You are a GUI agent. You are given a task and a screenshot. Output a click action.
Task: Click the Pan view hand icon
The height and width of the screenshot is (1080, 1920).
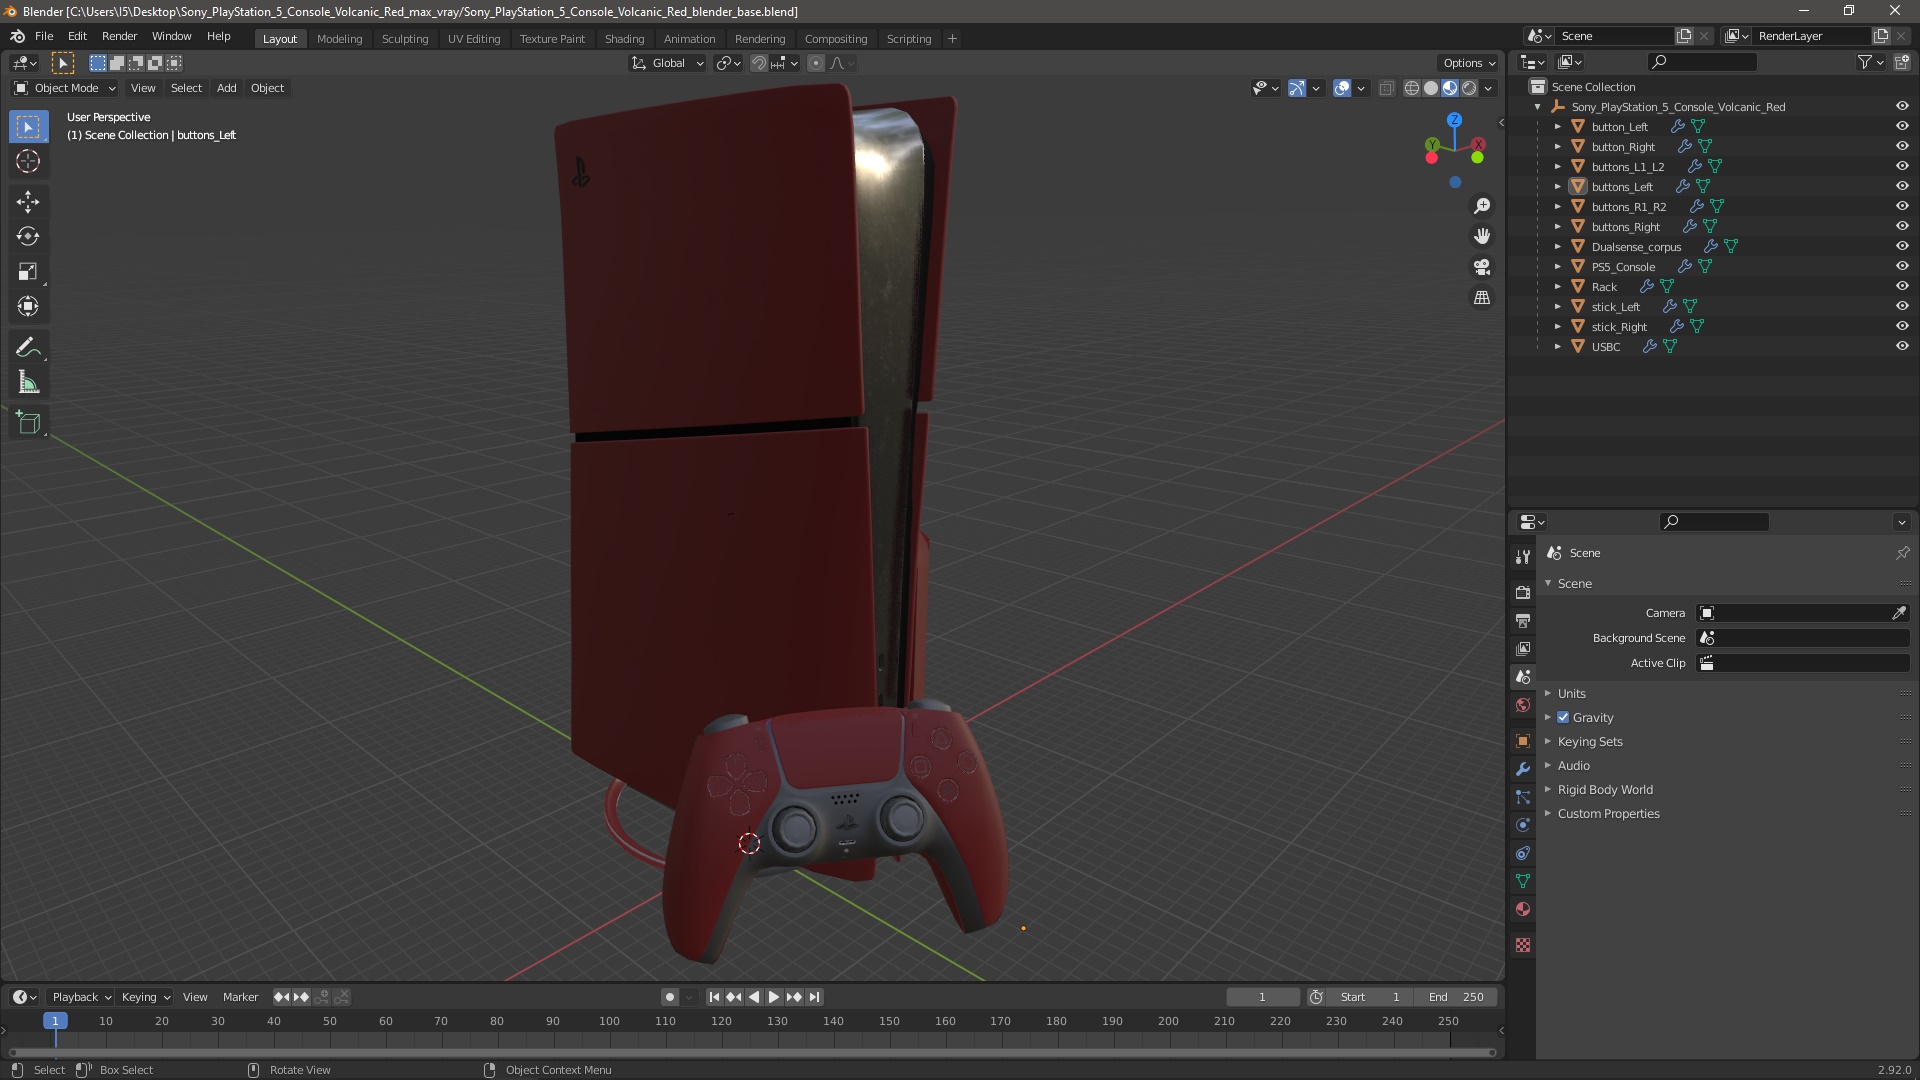pyautogui.click(x=1482, y=236)
